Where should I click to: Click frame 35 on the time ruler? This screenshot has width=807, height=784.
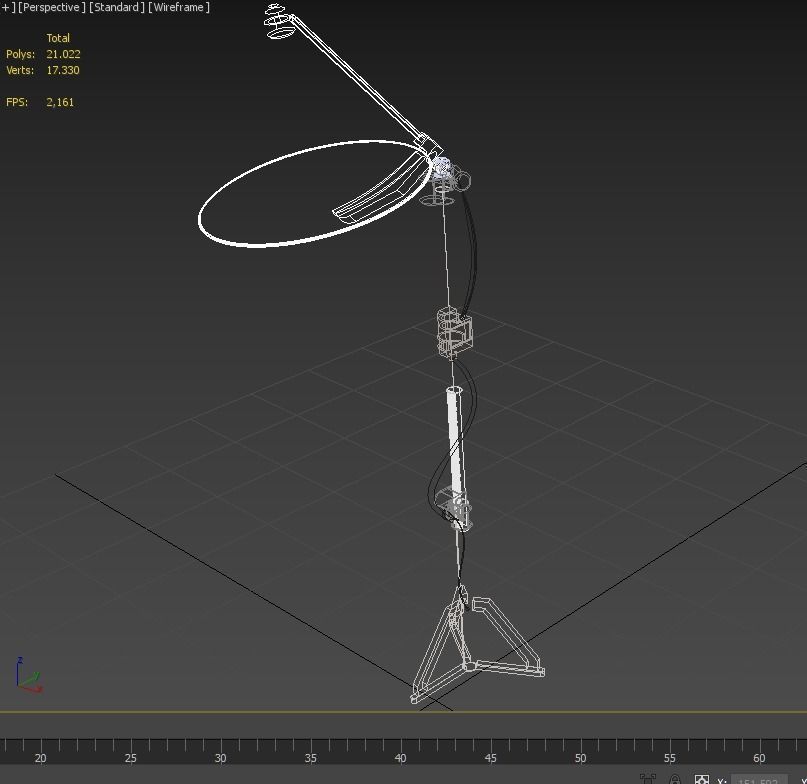pyautogui.click(x=310, y=758)
